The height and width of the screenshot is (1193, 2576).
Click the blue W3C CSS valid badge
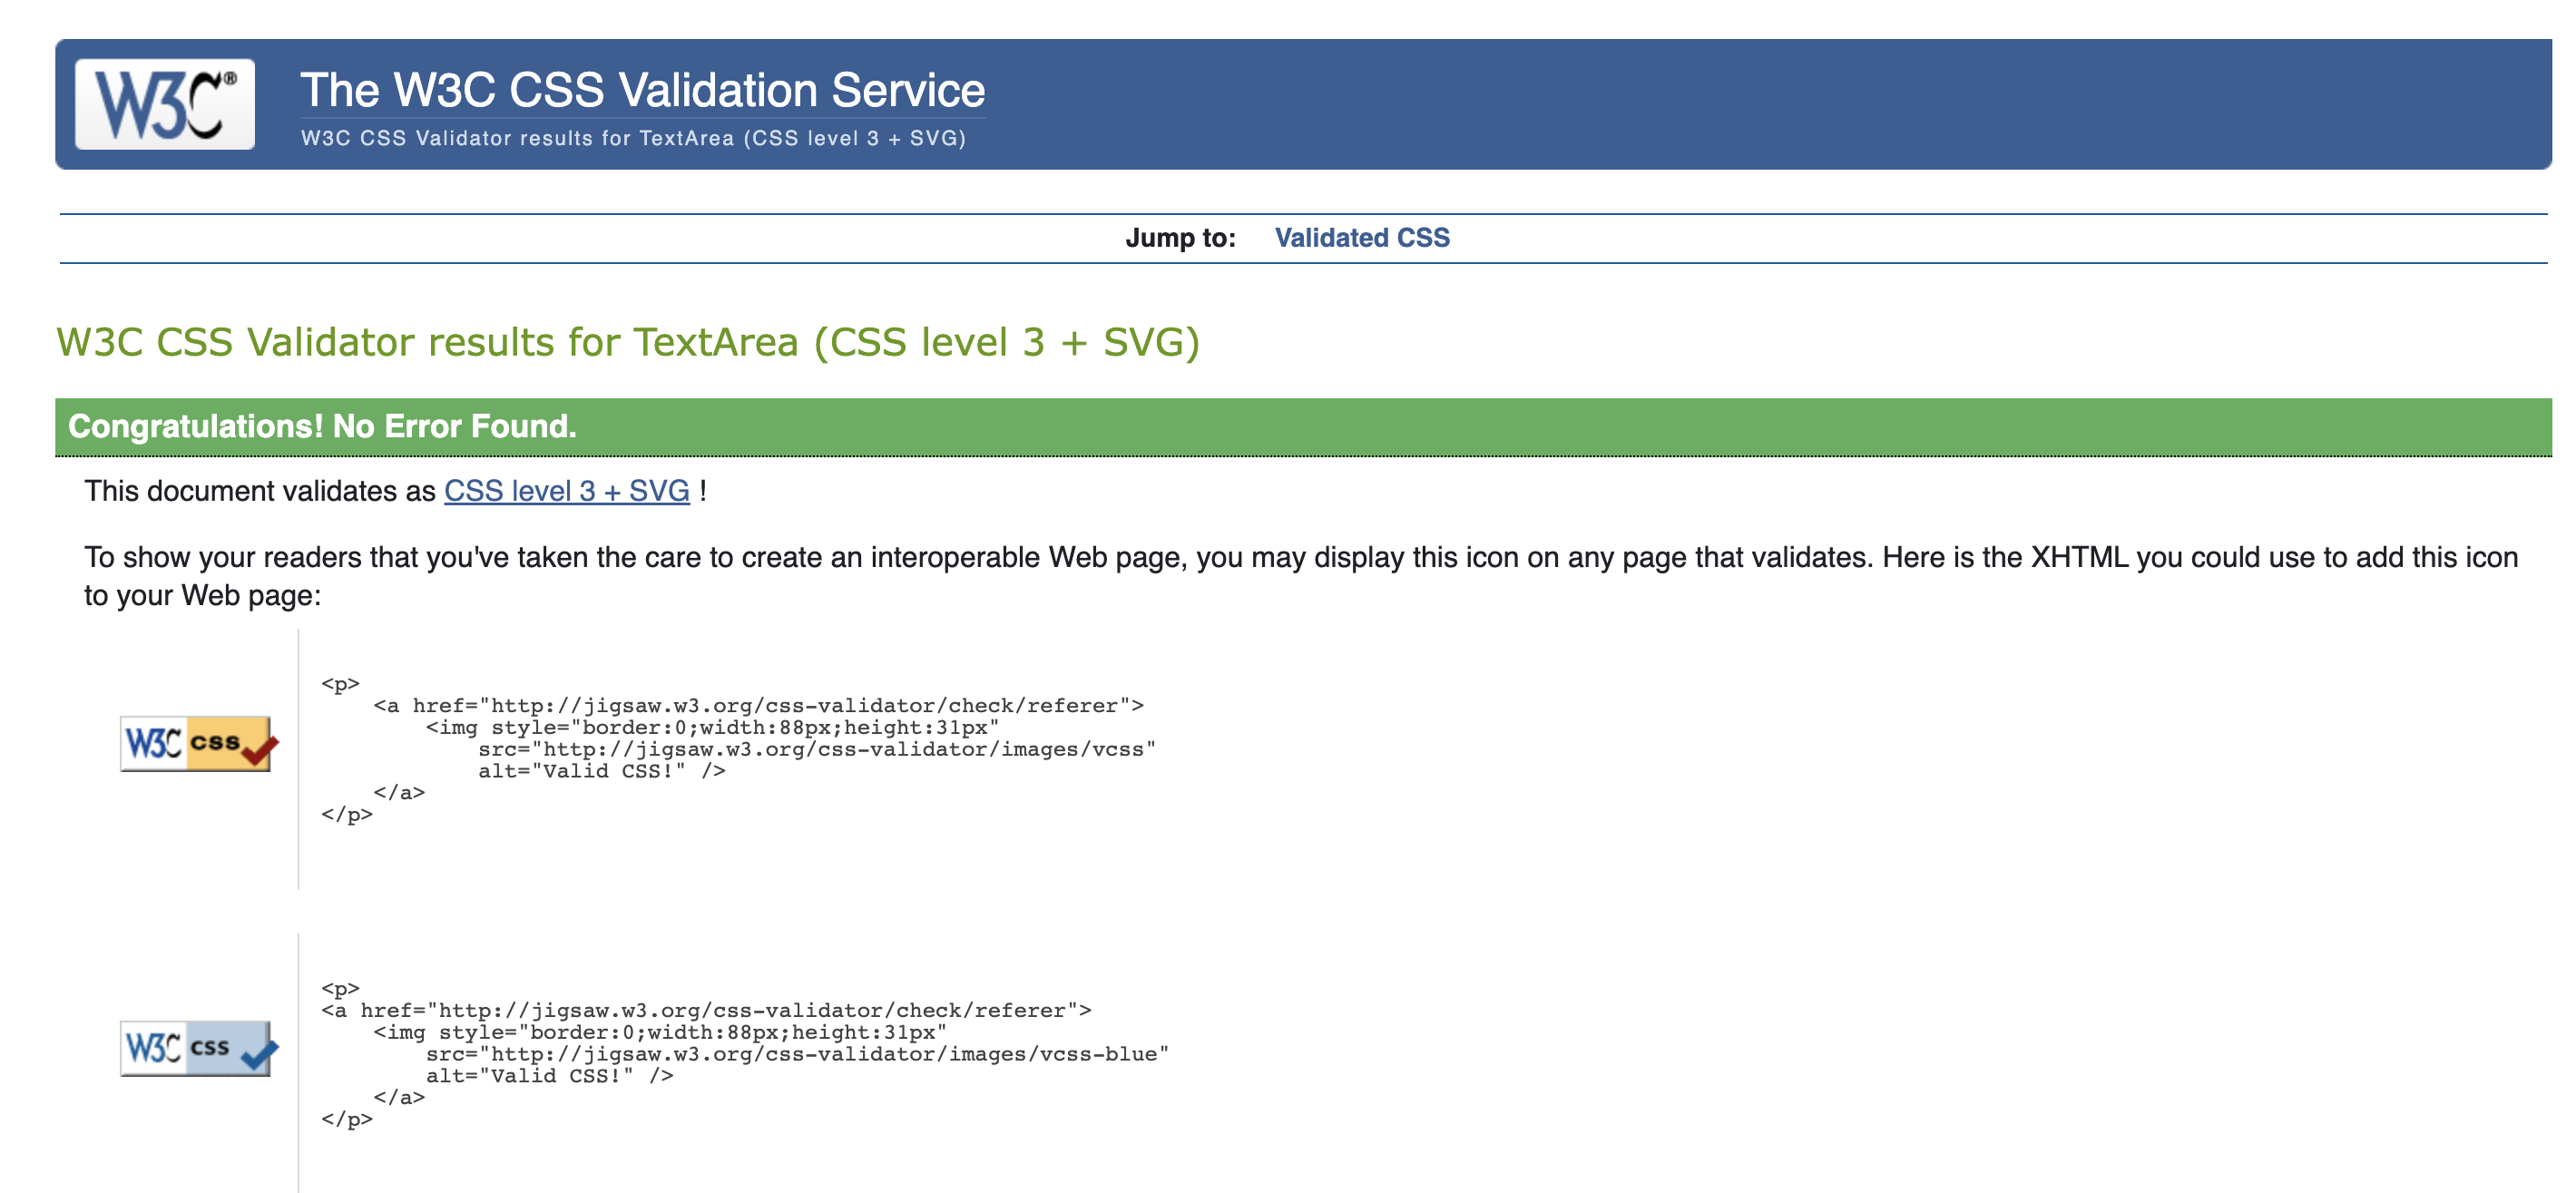coord(199,1047)
